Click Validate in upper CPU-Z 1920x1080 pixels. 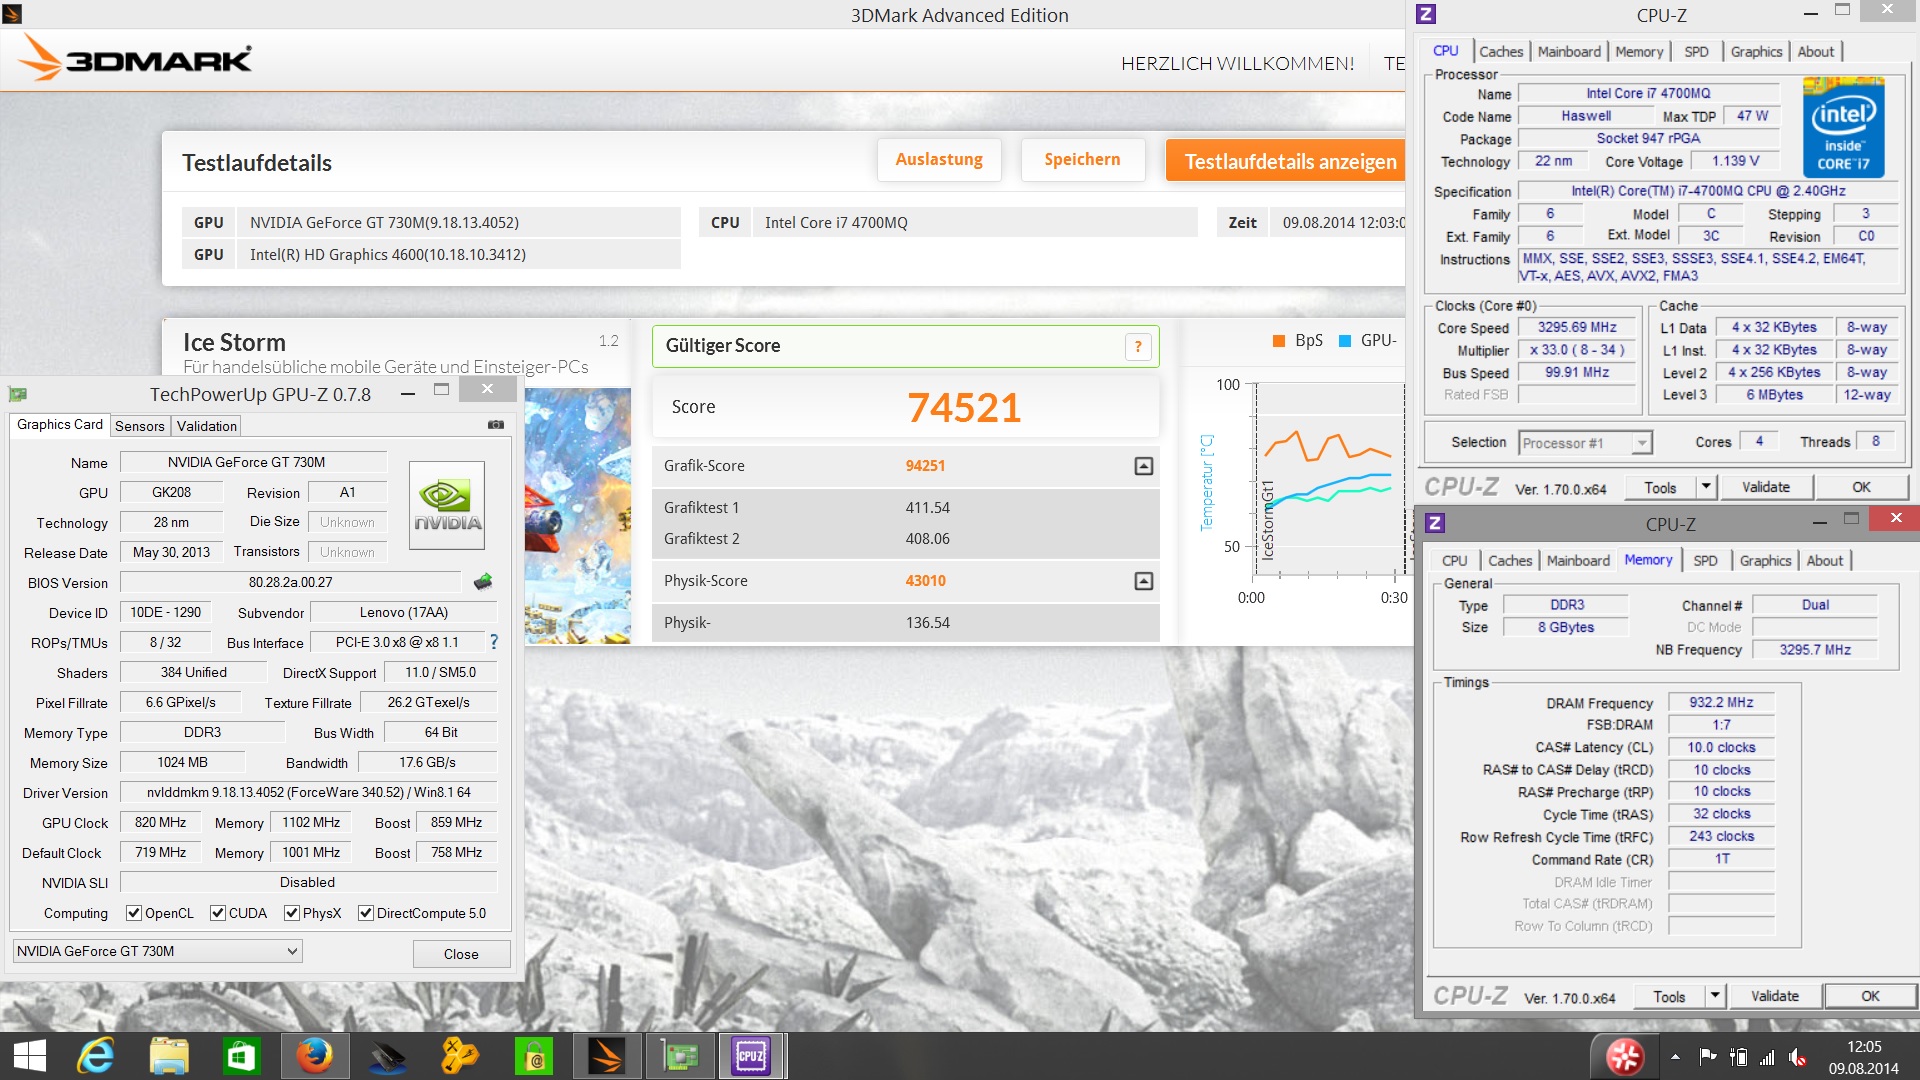pyautogui.click(x=1765, y=487)
